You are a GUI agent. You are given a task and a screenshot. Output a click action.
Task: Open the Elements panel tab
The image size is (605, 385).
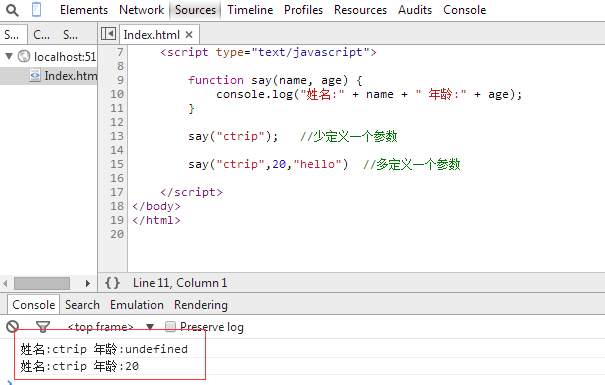[x=84, y=10]
